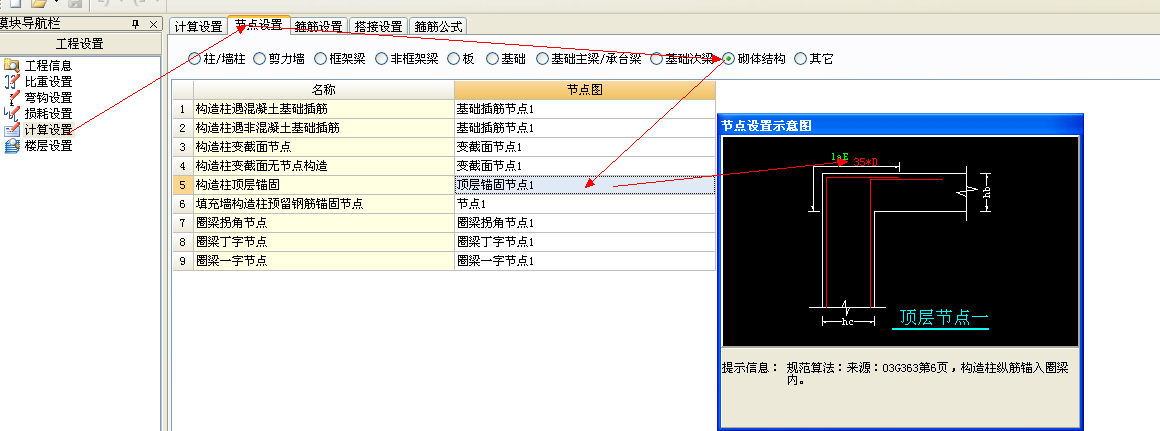
Task: Click 基础插筋节点1 cell in row 2
Action: coord(585,128)
